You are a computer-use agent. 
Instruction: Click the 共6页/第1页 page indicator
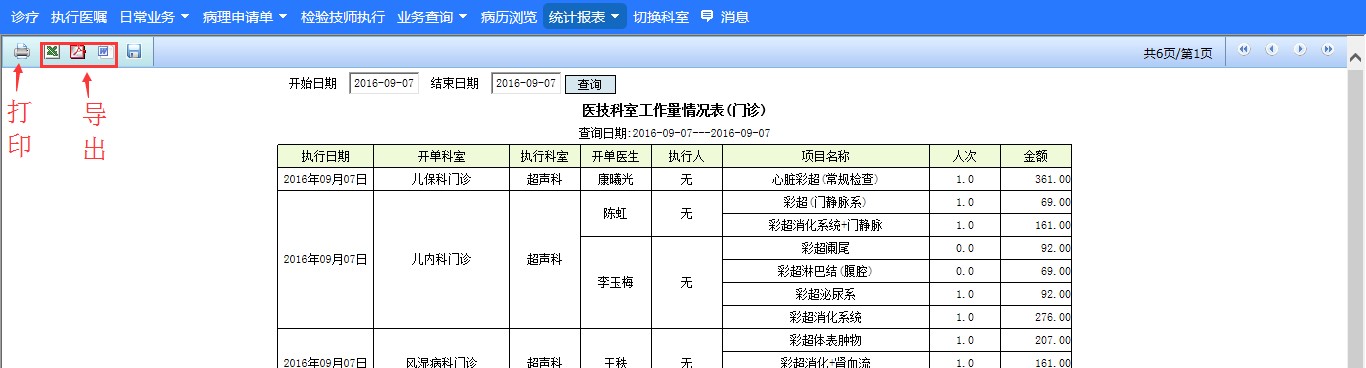[1178, 53]
